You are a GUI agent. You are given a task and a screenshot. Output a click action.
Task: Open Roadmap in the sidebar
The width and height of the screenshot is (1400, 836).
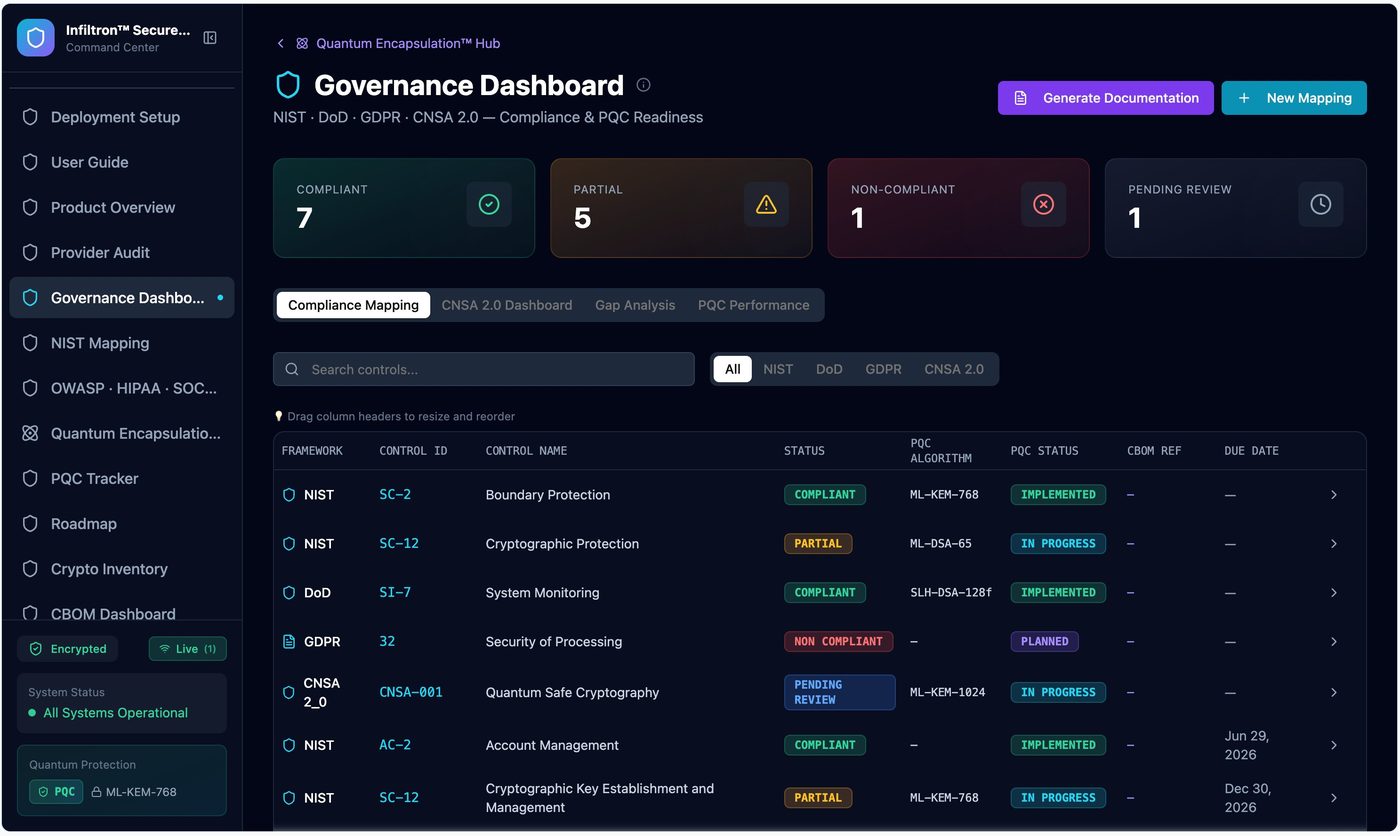[122, 524]
